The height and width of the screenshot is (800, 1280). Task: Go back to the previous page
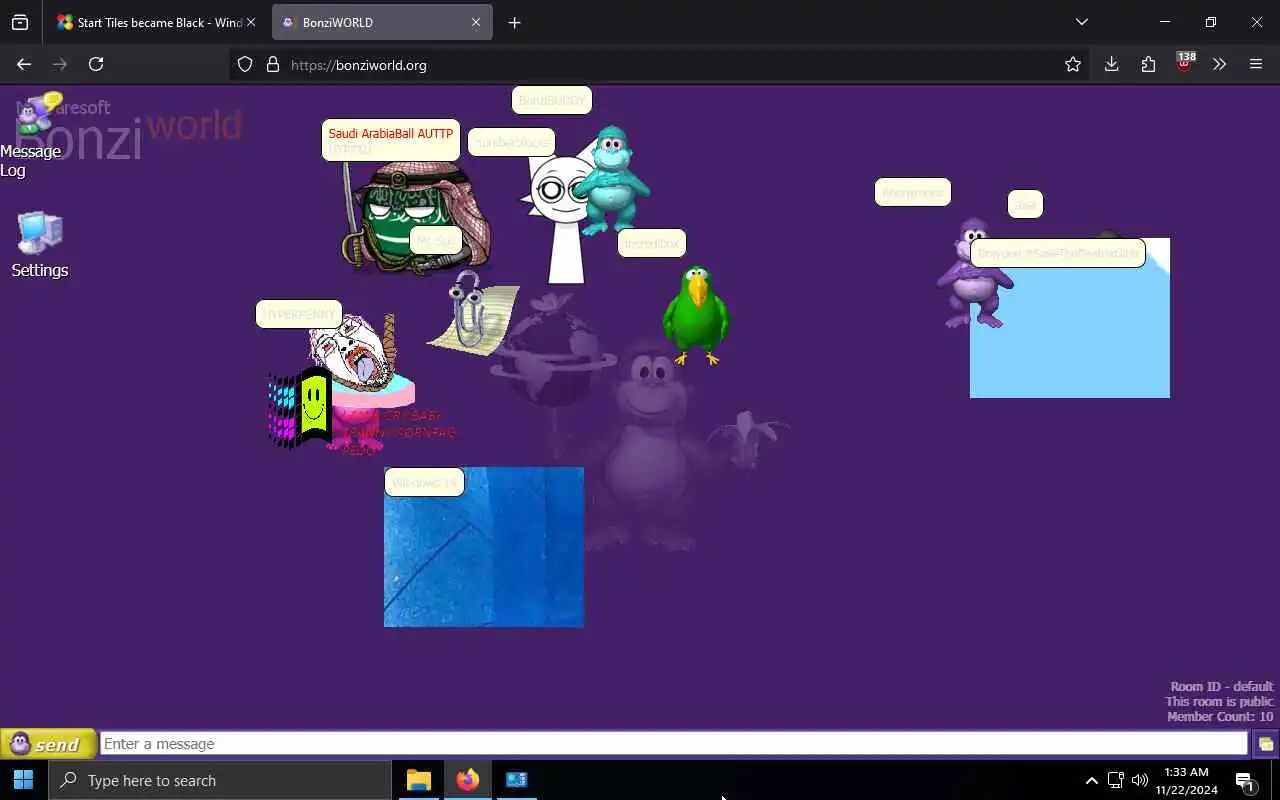click(24, 64)
